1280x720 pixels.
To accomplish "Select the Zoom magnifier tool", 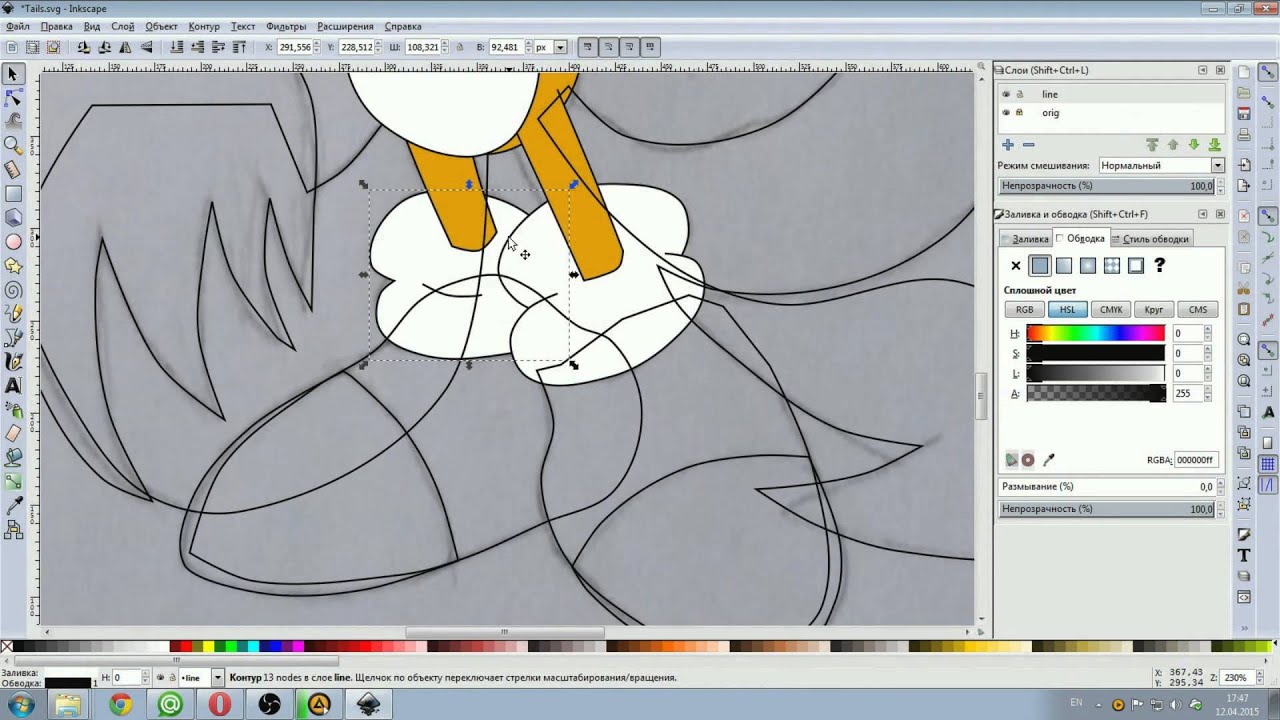I will coord(13,145).
